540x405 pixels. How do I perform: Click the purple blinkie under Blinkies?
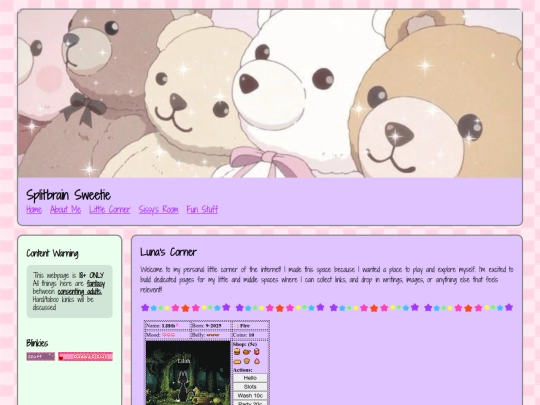pos(41,356)
